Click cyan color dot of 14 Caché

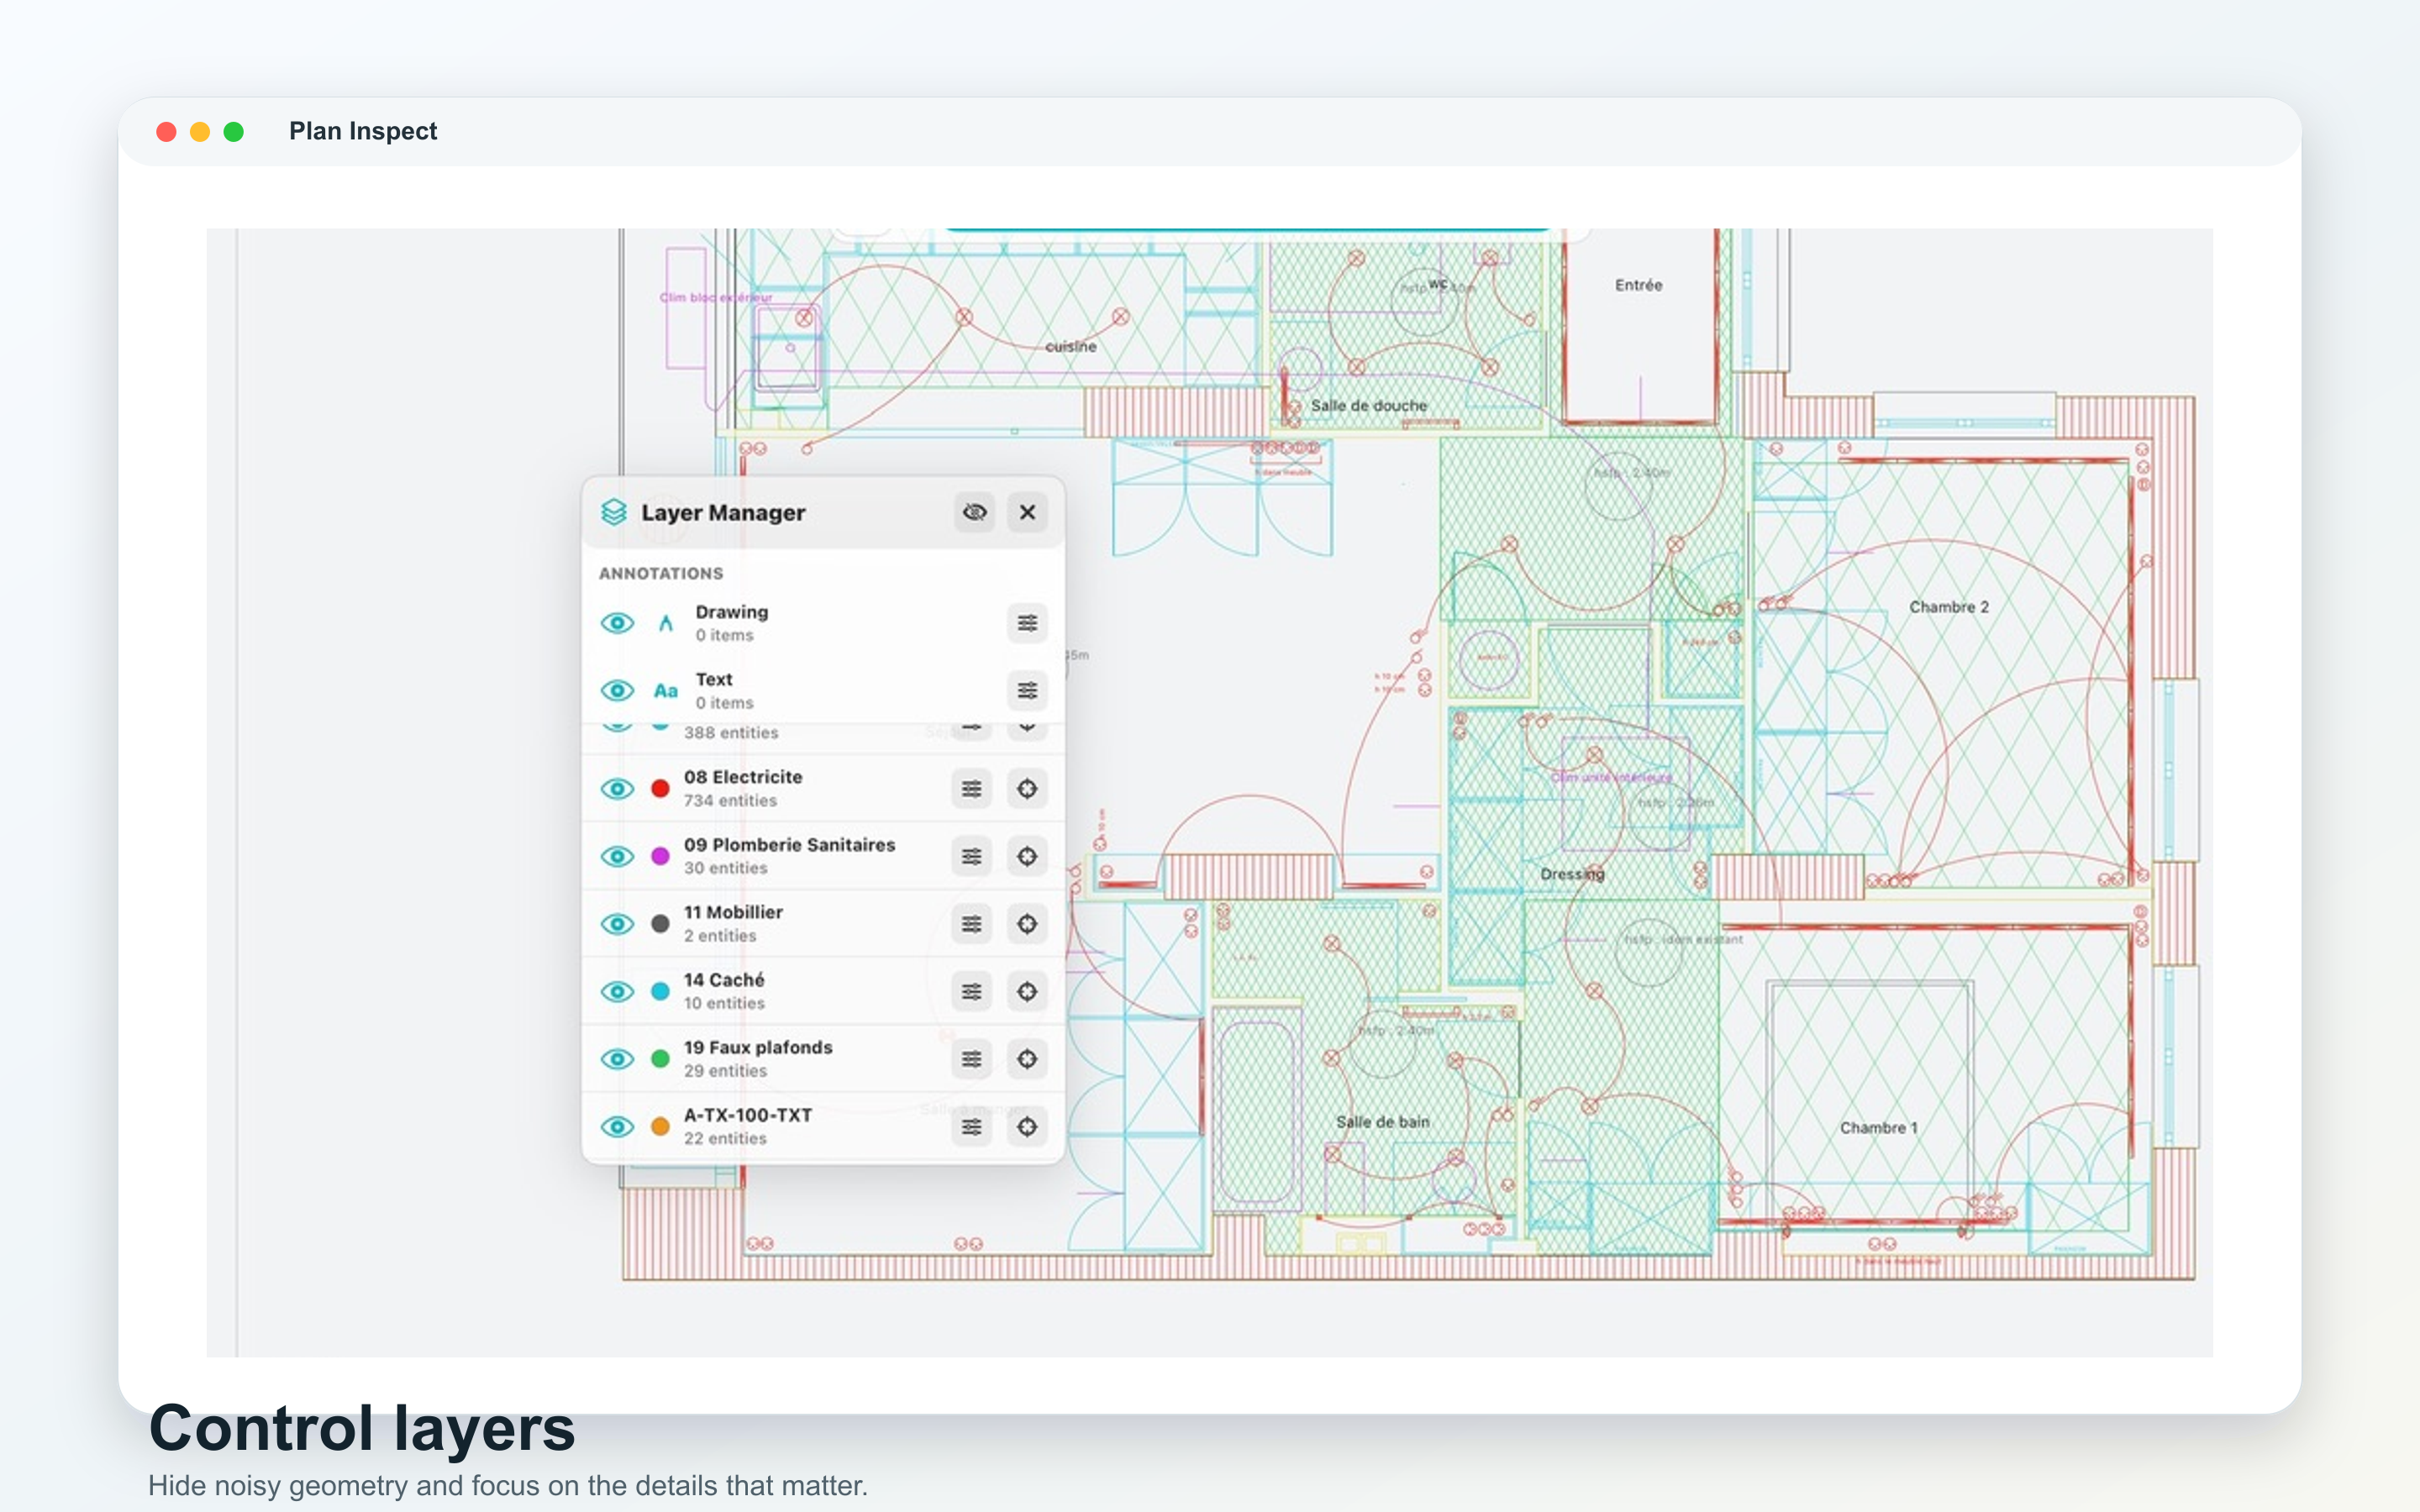pos(660,991)
